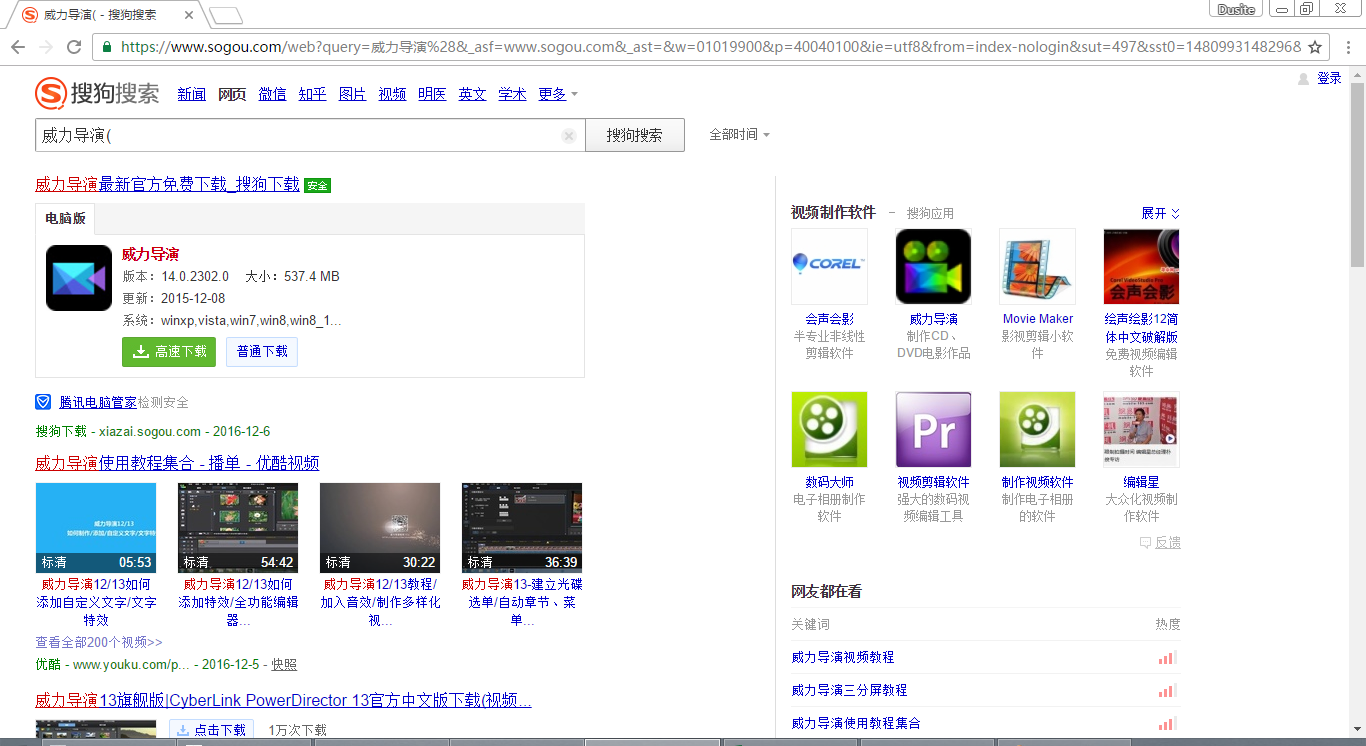Open the 会声会影 Corel app icon
The image size is (1366, 746).
point(829,266)
